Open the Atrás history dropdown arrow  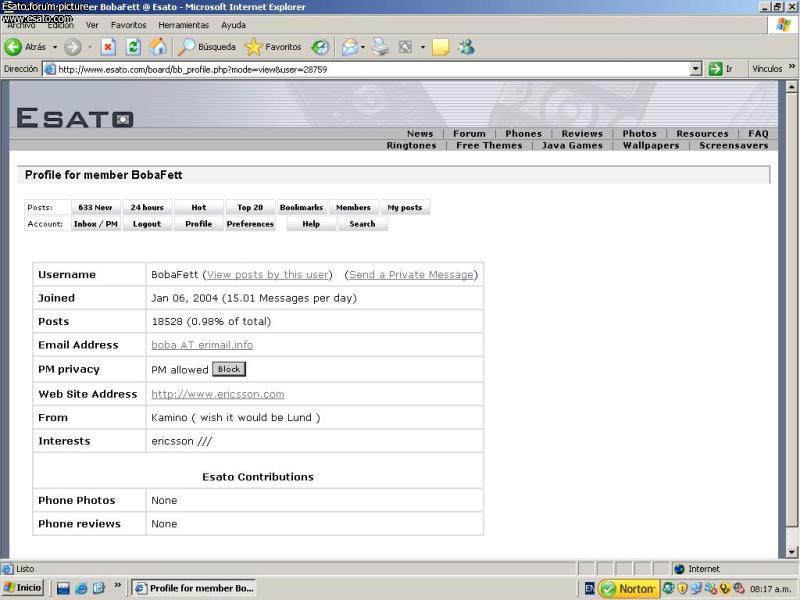[x=55, y=47]
